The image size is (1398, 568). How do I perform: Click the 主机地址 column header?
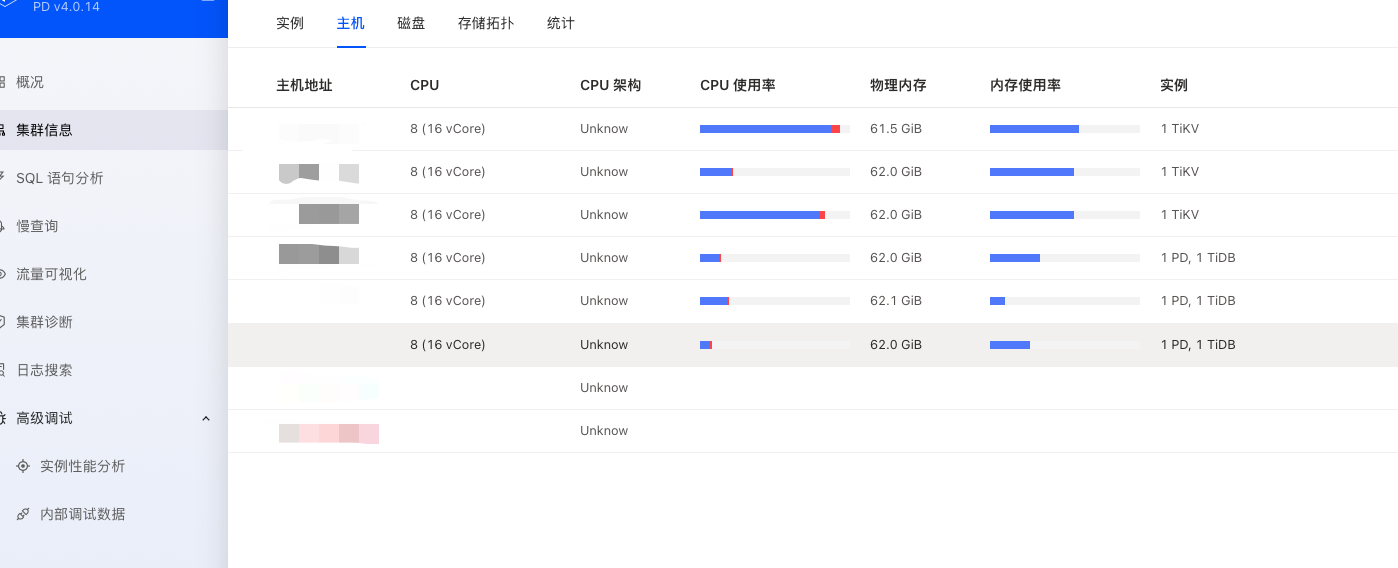(304, 86)
